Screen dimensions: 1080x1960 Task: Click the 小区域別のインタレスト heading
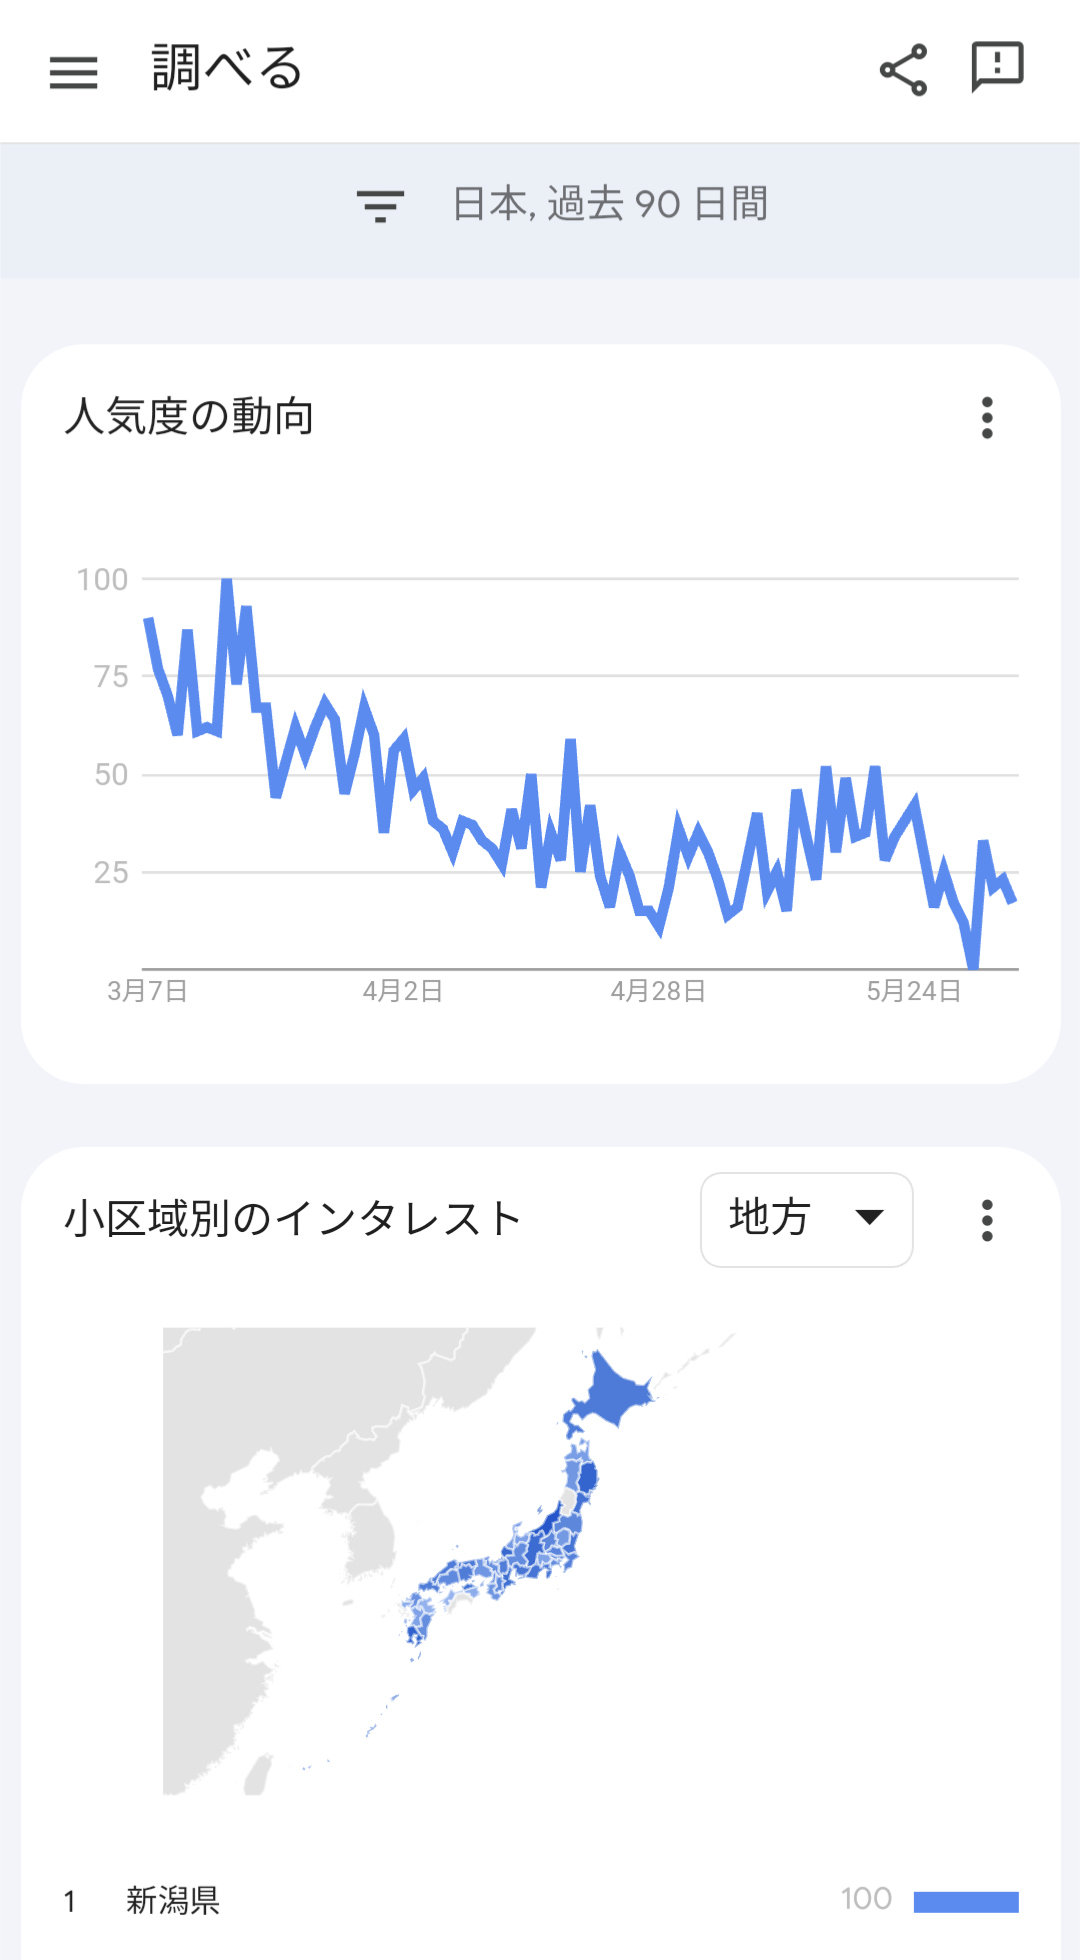tap(292, 1219)
